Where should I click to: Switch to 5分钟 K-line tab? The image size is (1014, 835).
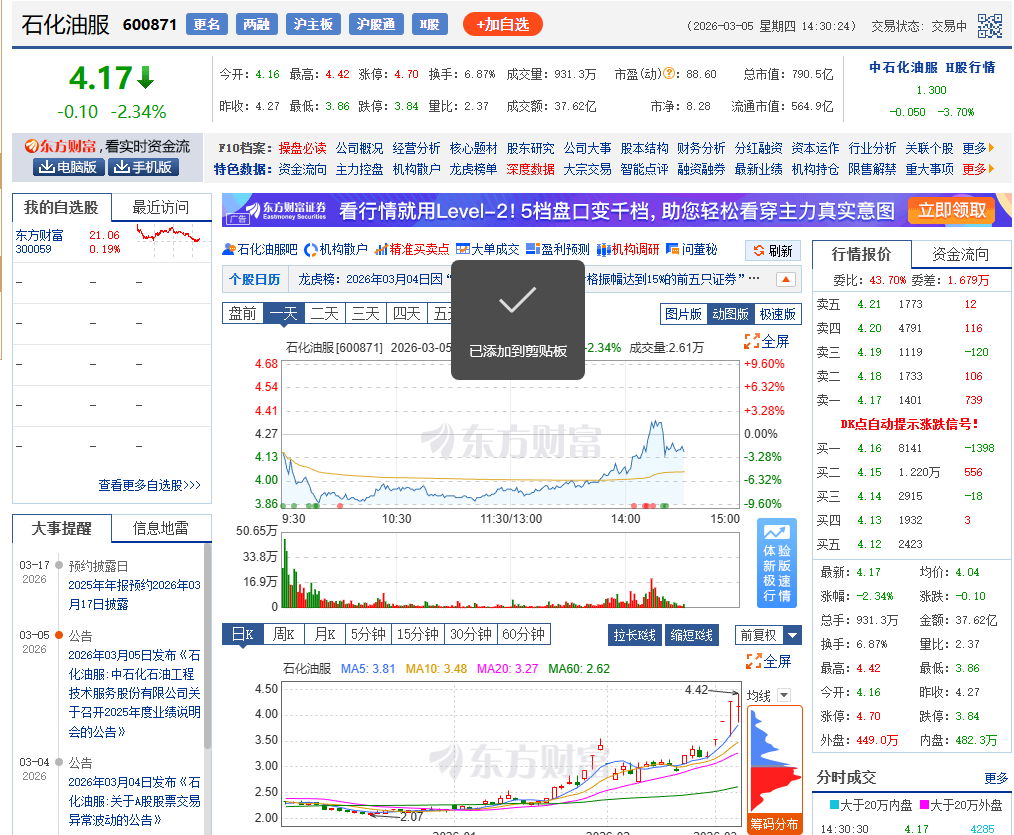pyautogui.click(x=368, y=634)
